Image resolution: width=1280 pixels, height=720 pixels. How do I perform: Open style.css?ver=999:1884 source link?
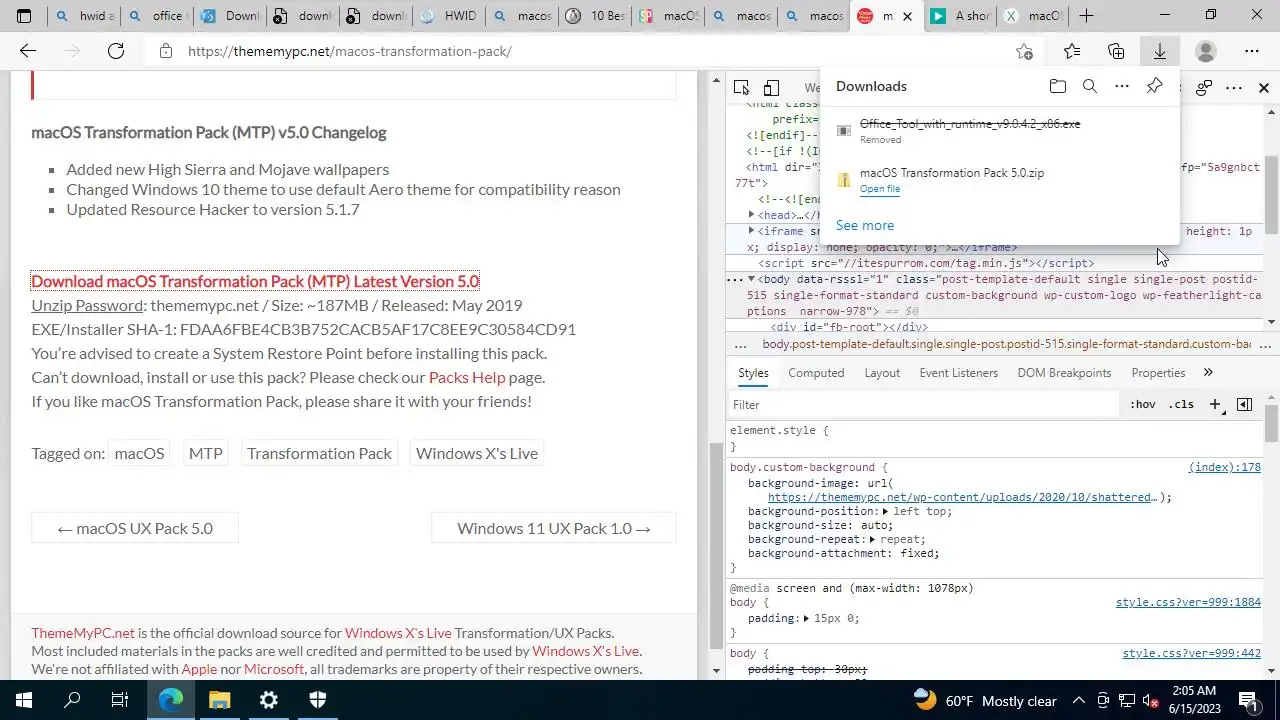(1188, 602)
